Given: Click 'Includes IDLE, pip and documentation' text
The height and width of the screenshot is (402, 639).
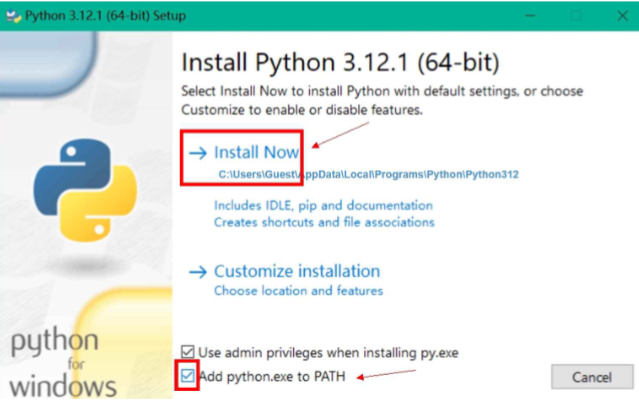Looking at the screenshot, I should 323,205.
